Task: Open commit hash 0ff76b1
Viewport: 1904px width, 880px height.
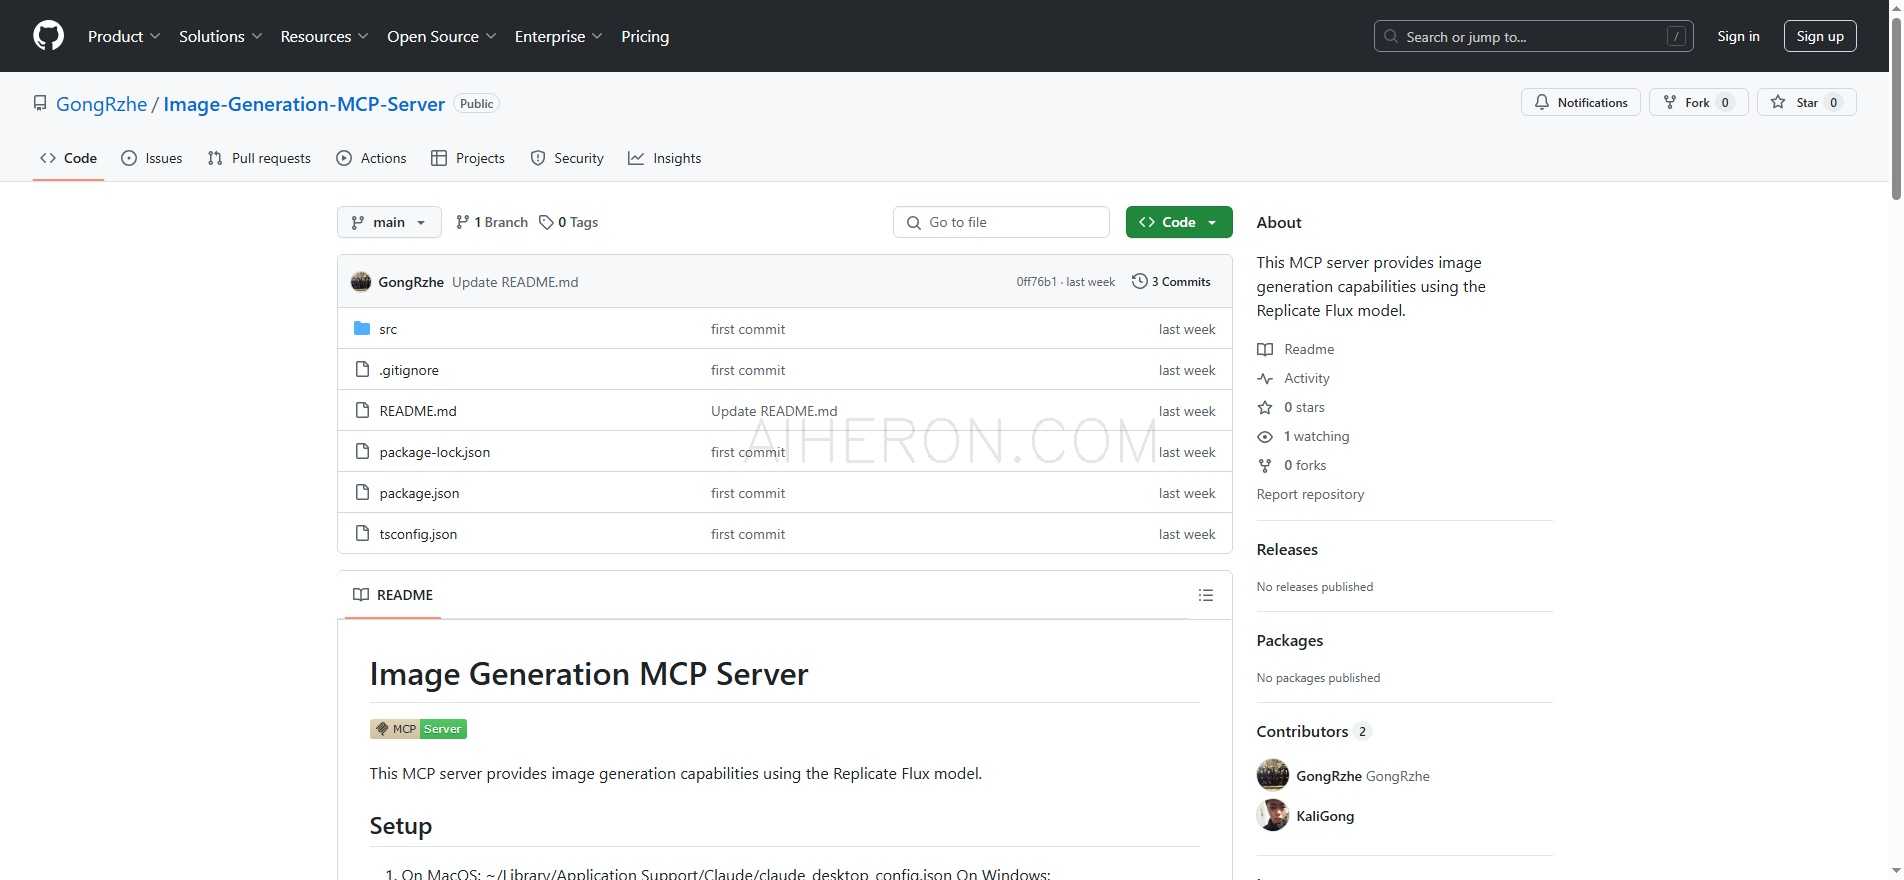Action: [x=1036, y=282]
